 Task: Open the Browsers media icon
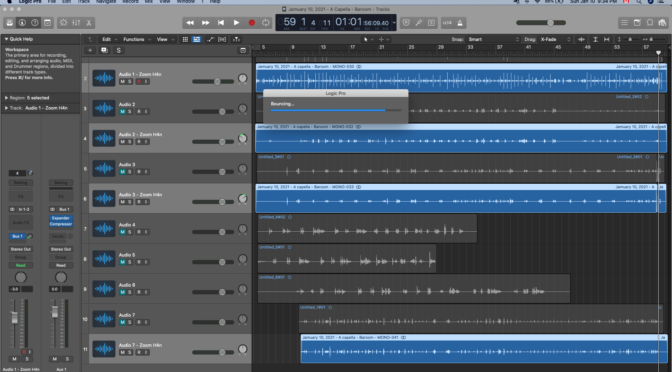(x=663, y=23)
